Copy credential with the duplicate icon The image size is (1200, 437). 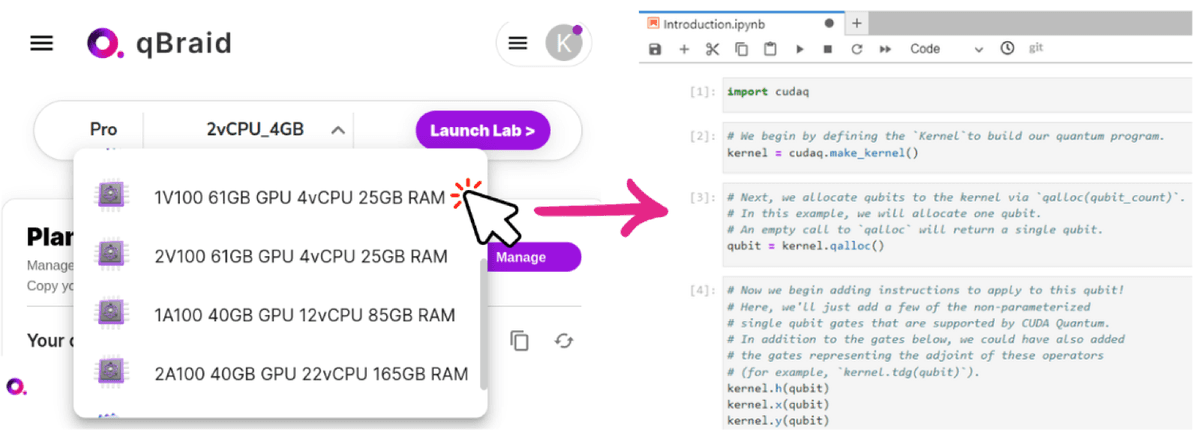tap(520, 340)
